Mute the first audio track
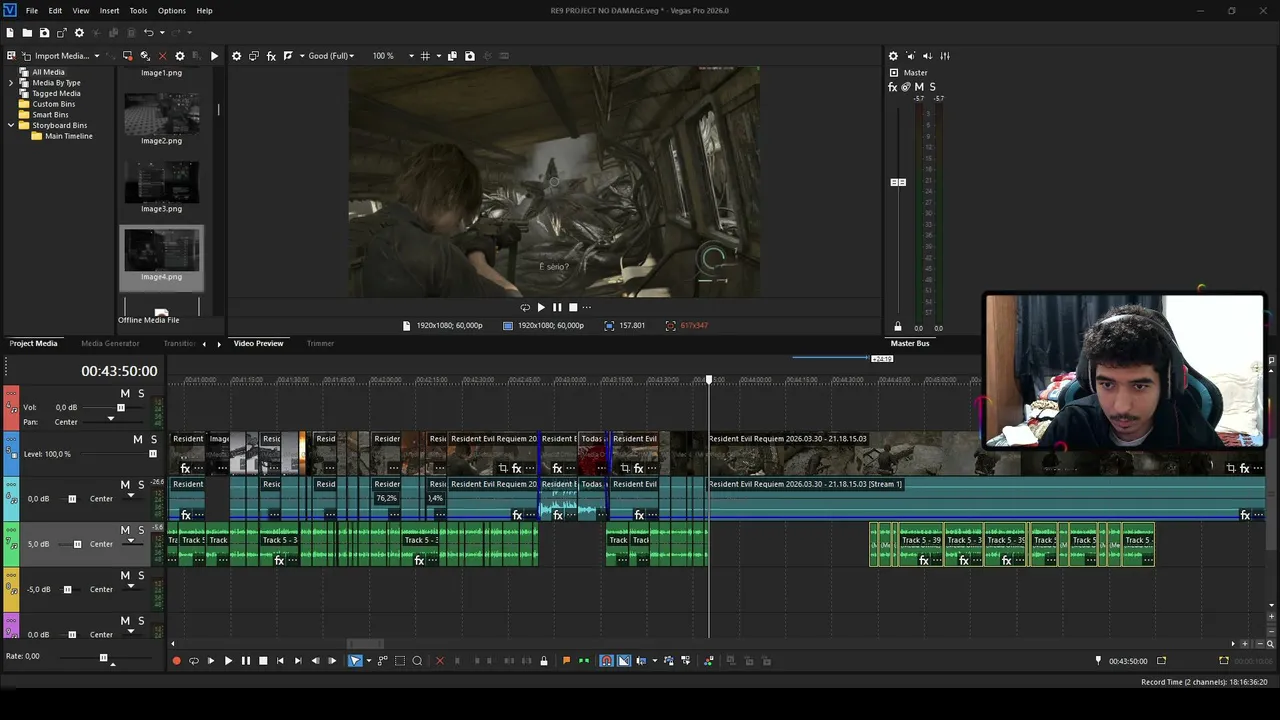 125,394
